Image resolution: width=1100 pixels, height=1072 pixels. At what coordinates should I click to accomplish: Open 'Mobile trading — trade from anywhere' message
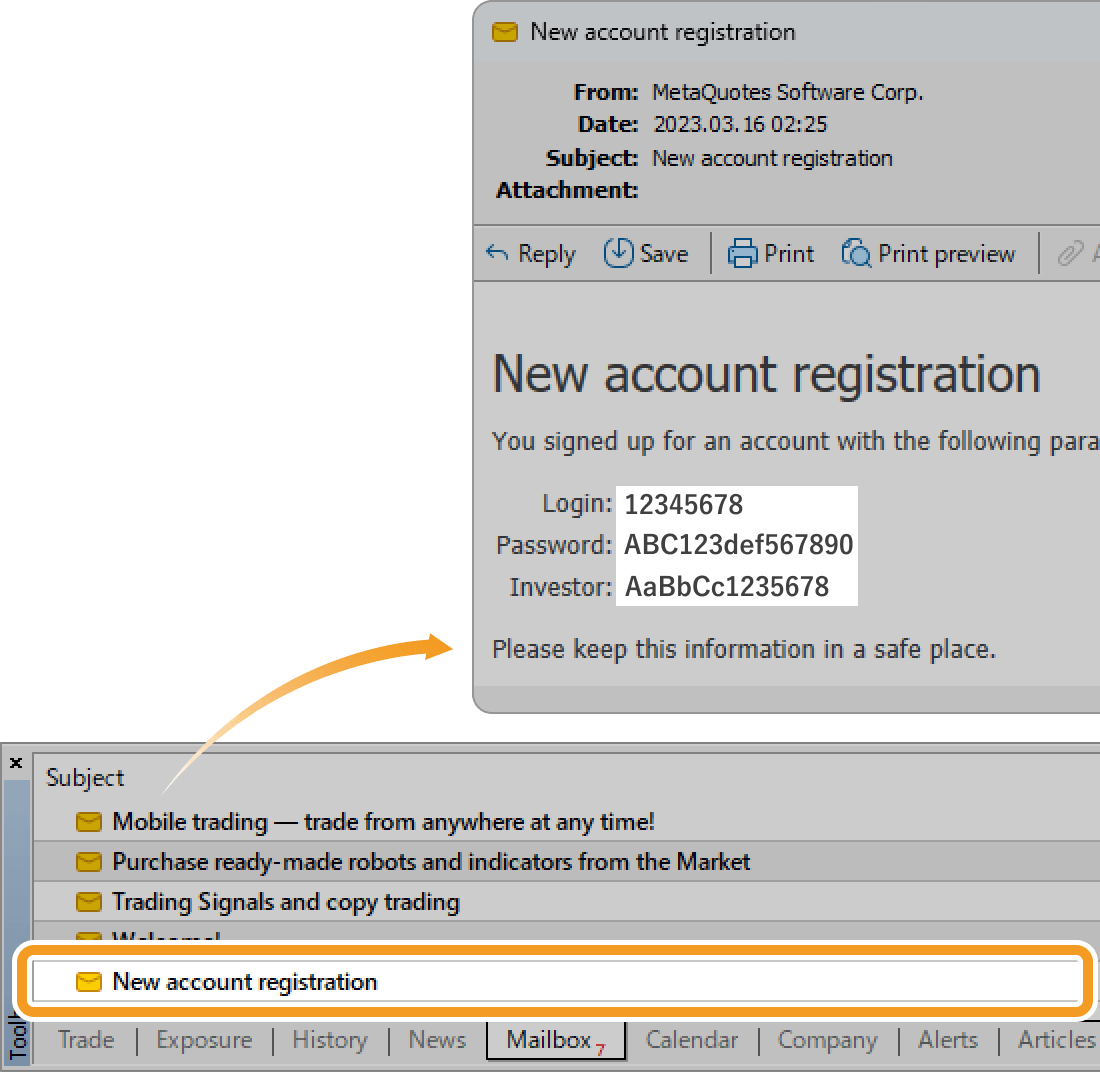pyautogui.click(x=383, y=822)
